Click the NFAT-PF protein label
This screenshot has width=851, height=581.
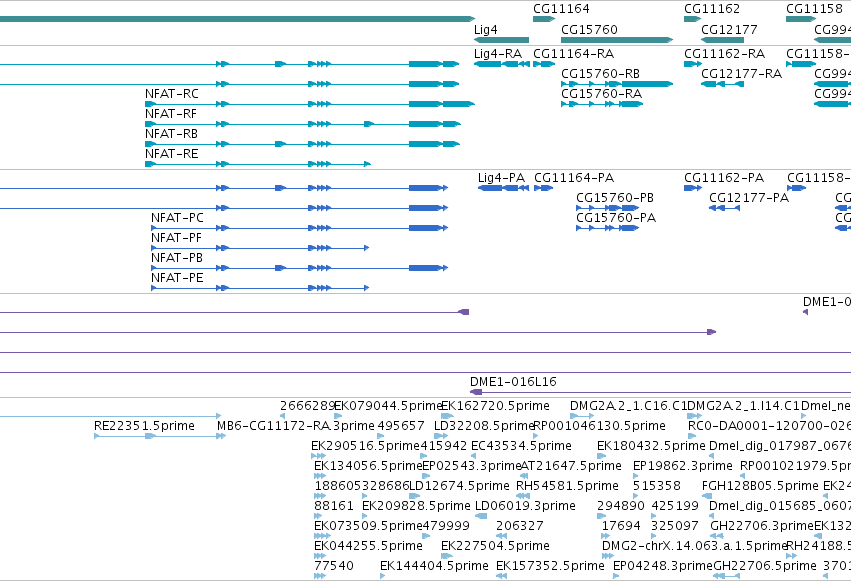[176, 238]
